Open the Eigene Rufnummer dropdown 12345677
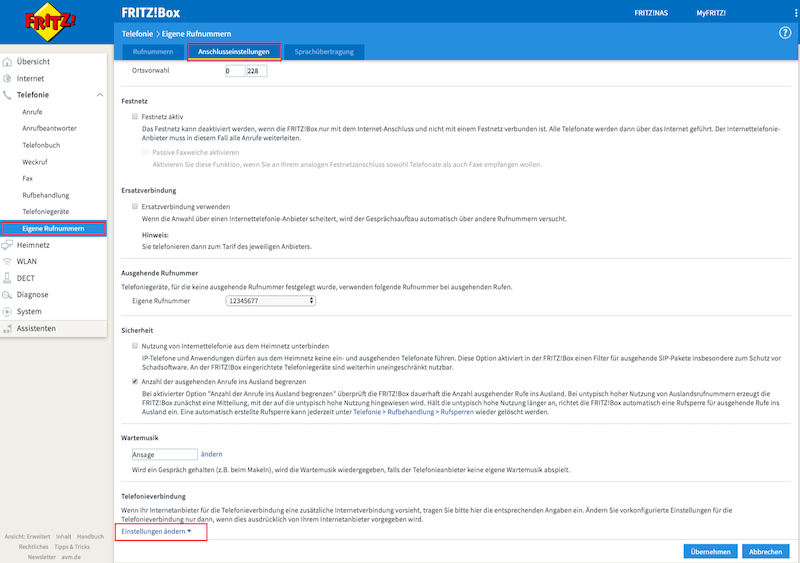800x563 pixels. 270,301
